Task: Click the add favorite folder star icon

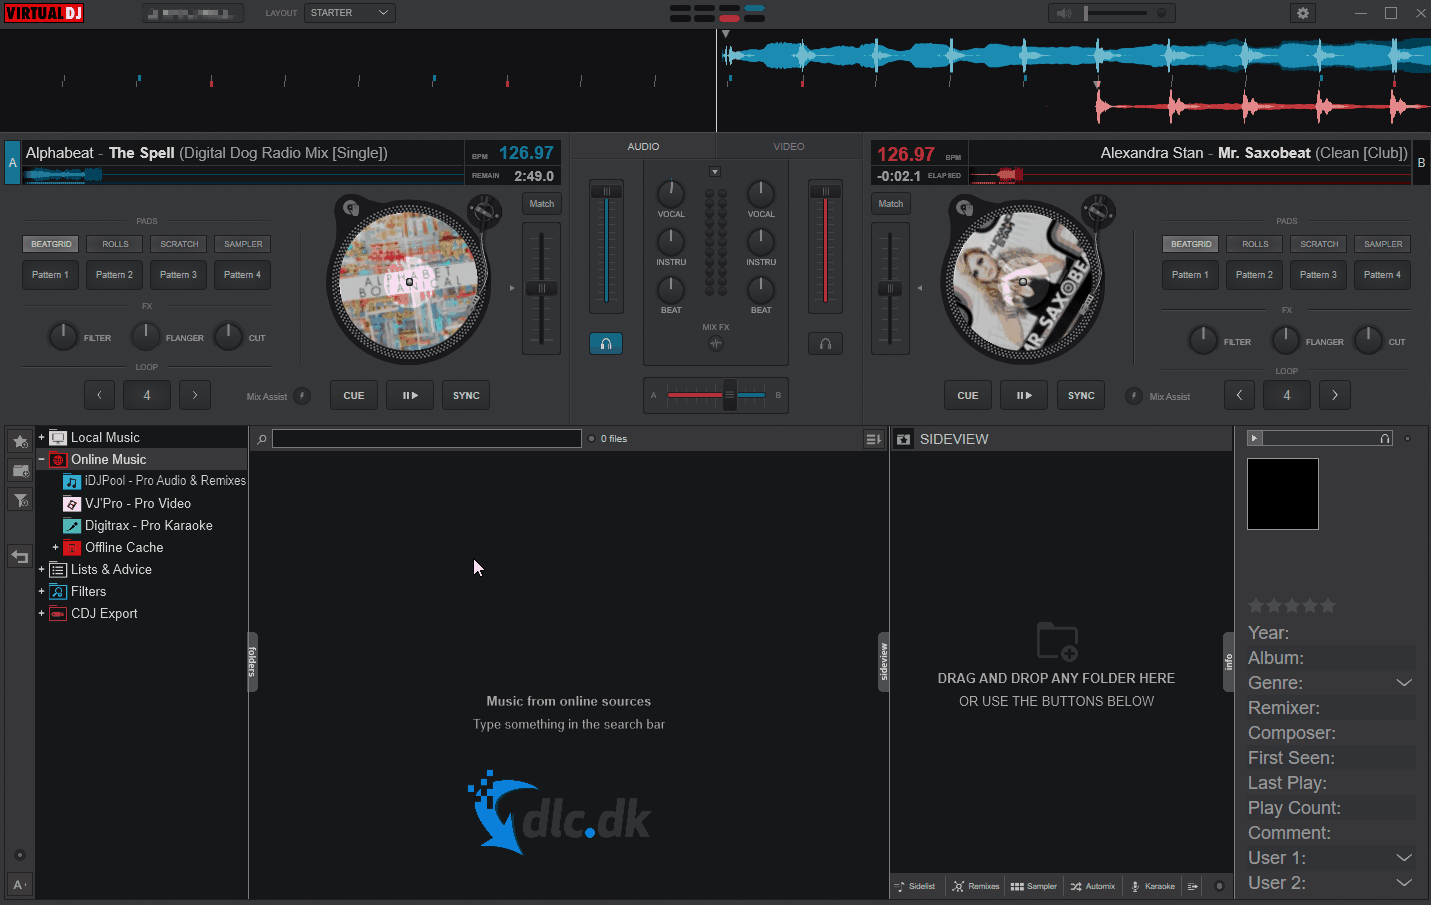Action: 20,441
